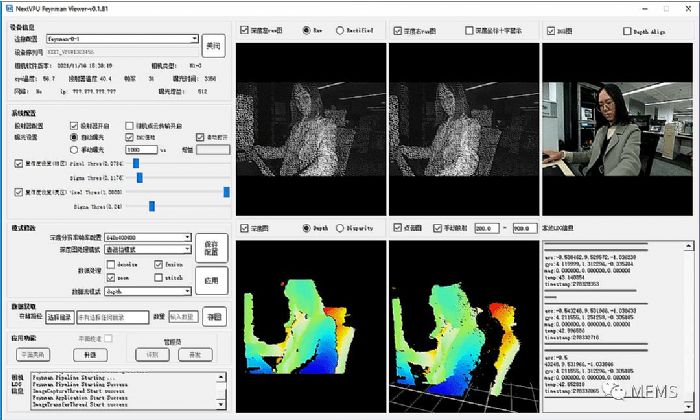Click the 应用 apply button
Screen dimensions: 700x420
point(215,282)
